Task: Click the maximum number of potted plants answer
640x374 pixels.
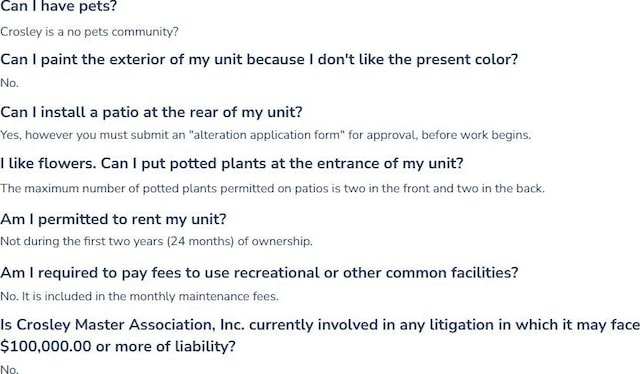Action: [272, 189]
